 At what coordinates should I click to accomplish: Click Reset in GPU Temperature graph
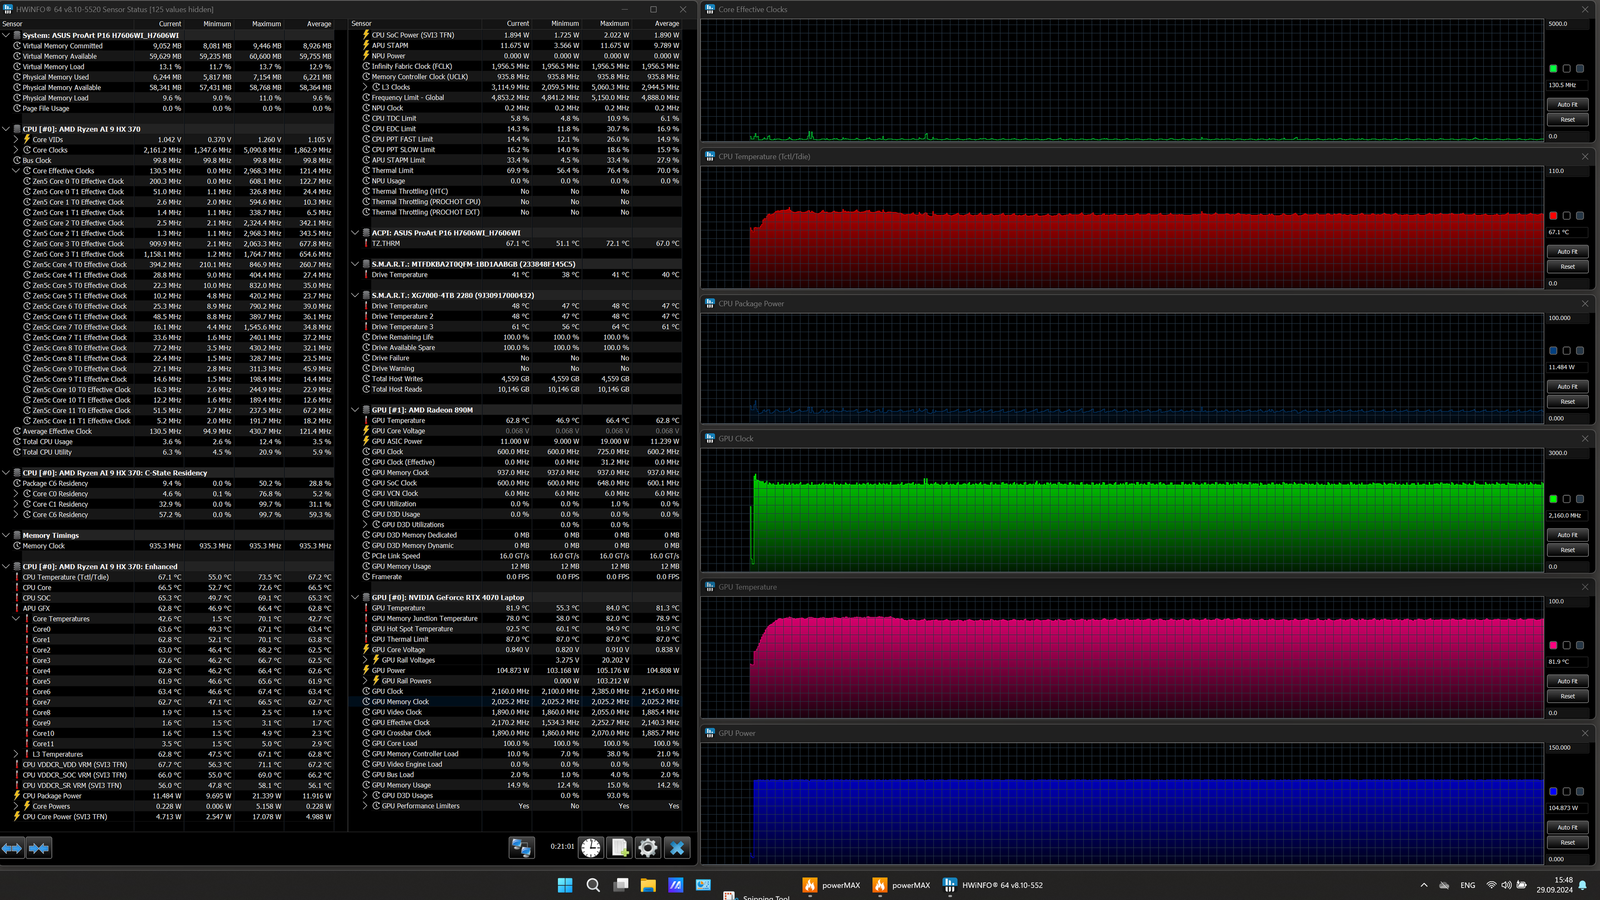coord(1567,696)
